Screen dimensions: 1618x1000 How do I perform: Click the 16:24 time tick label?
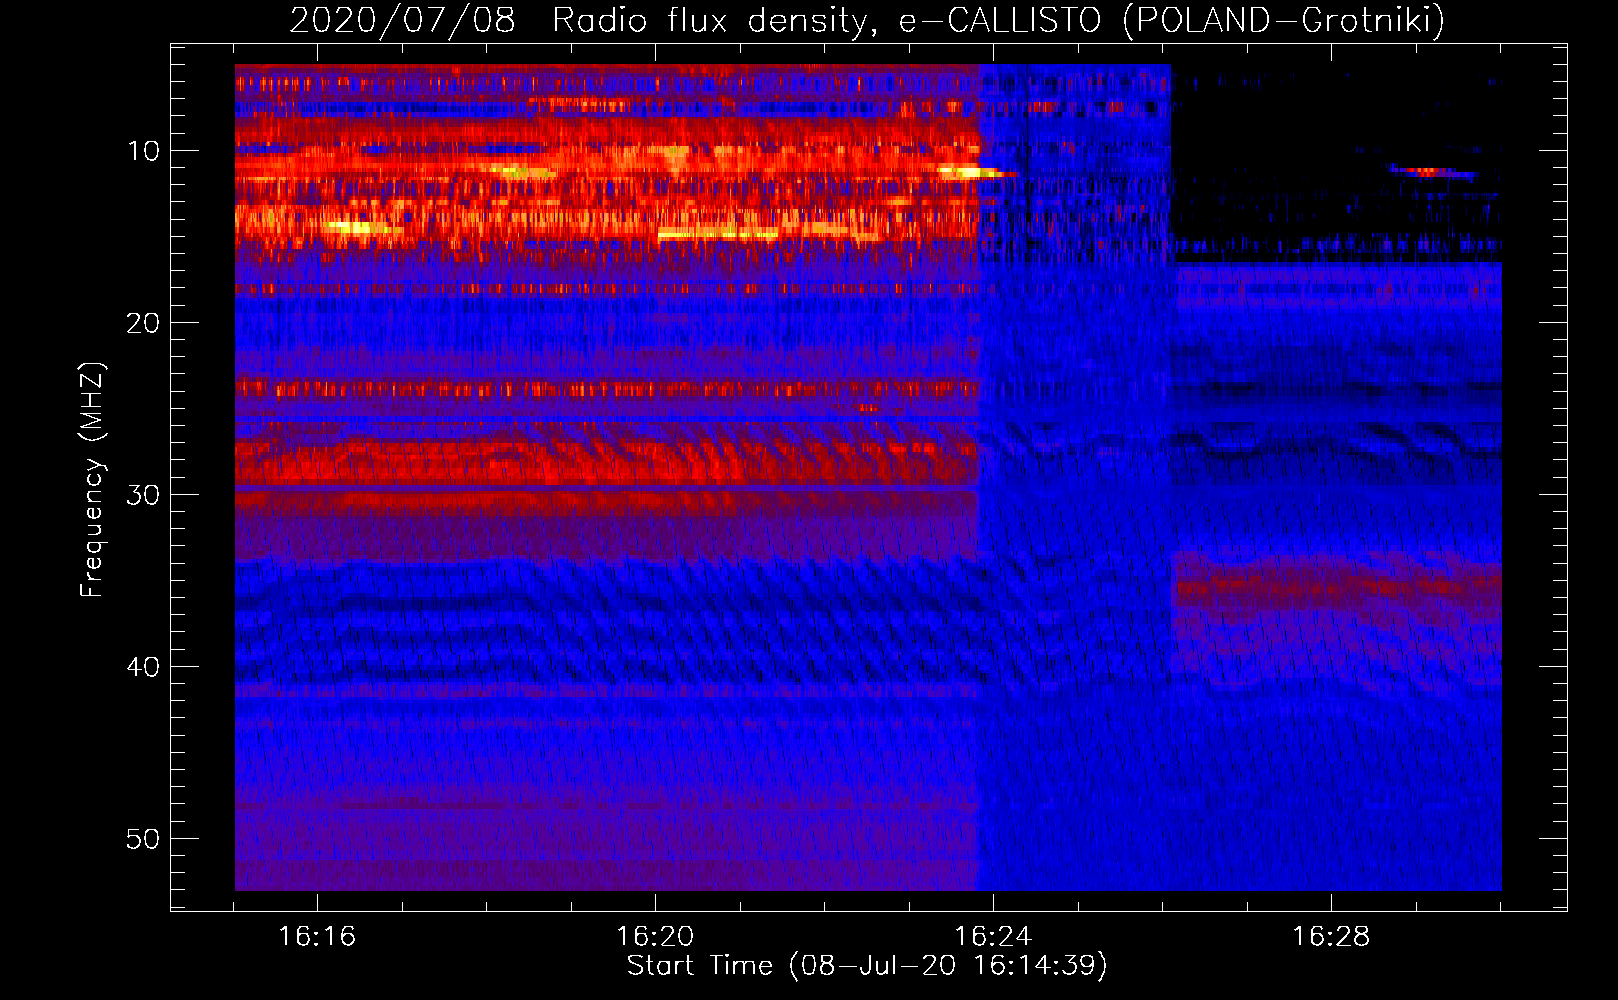993,937
